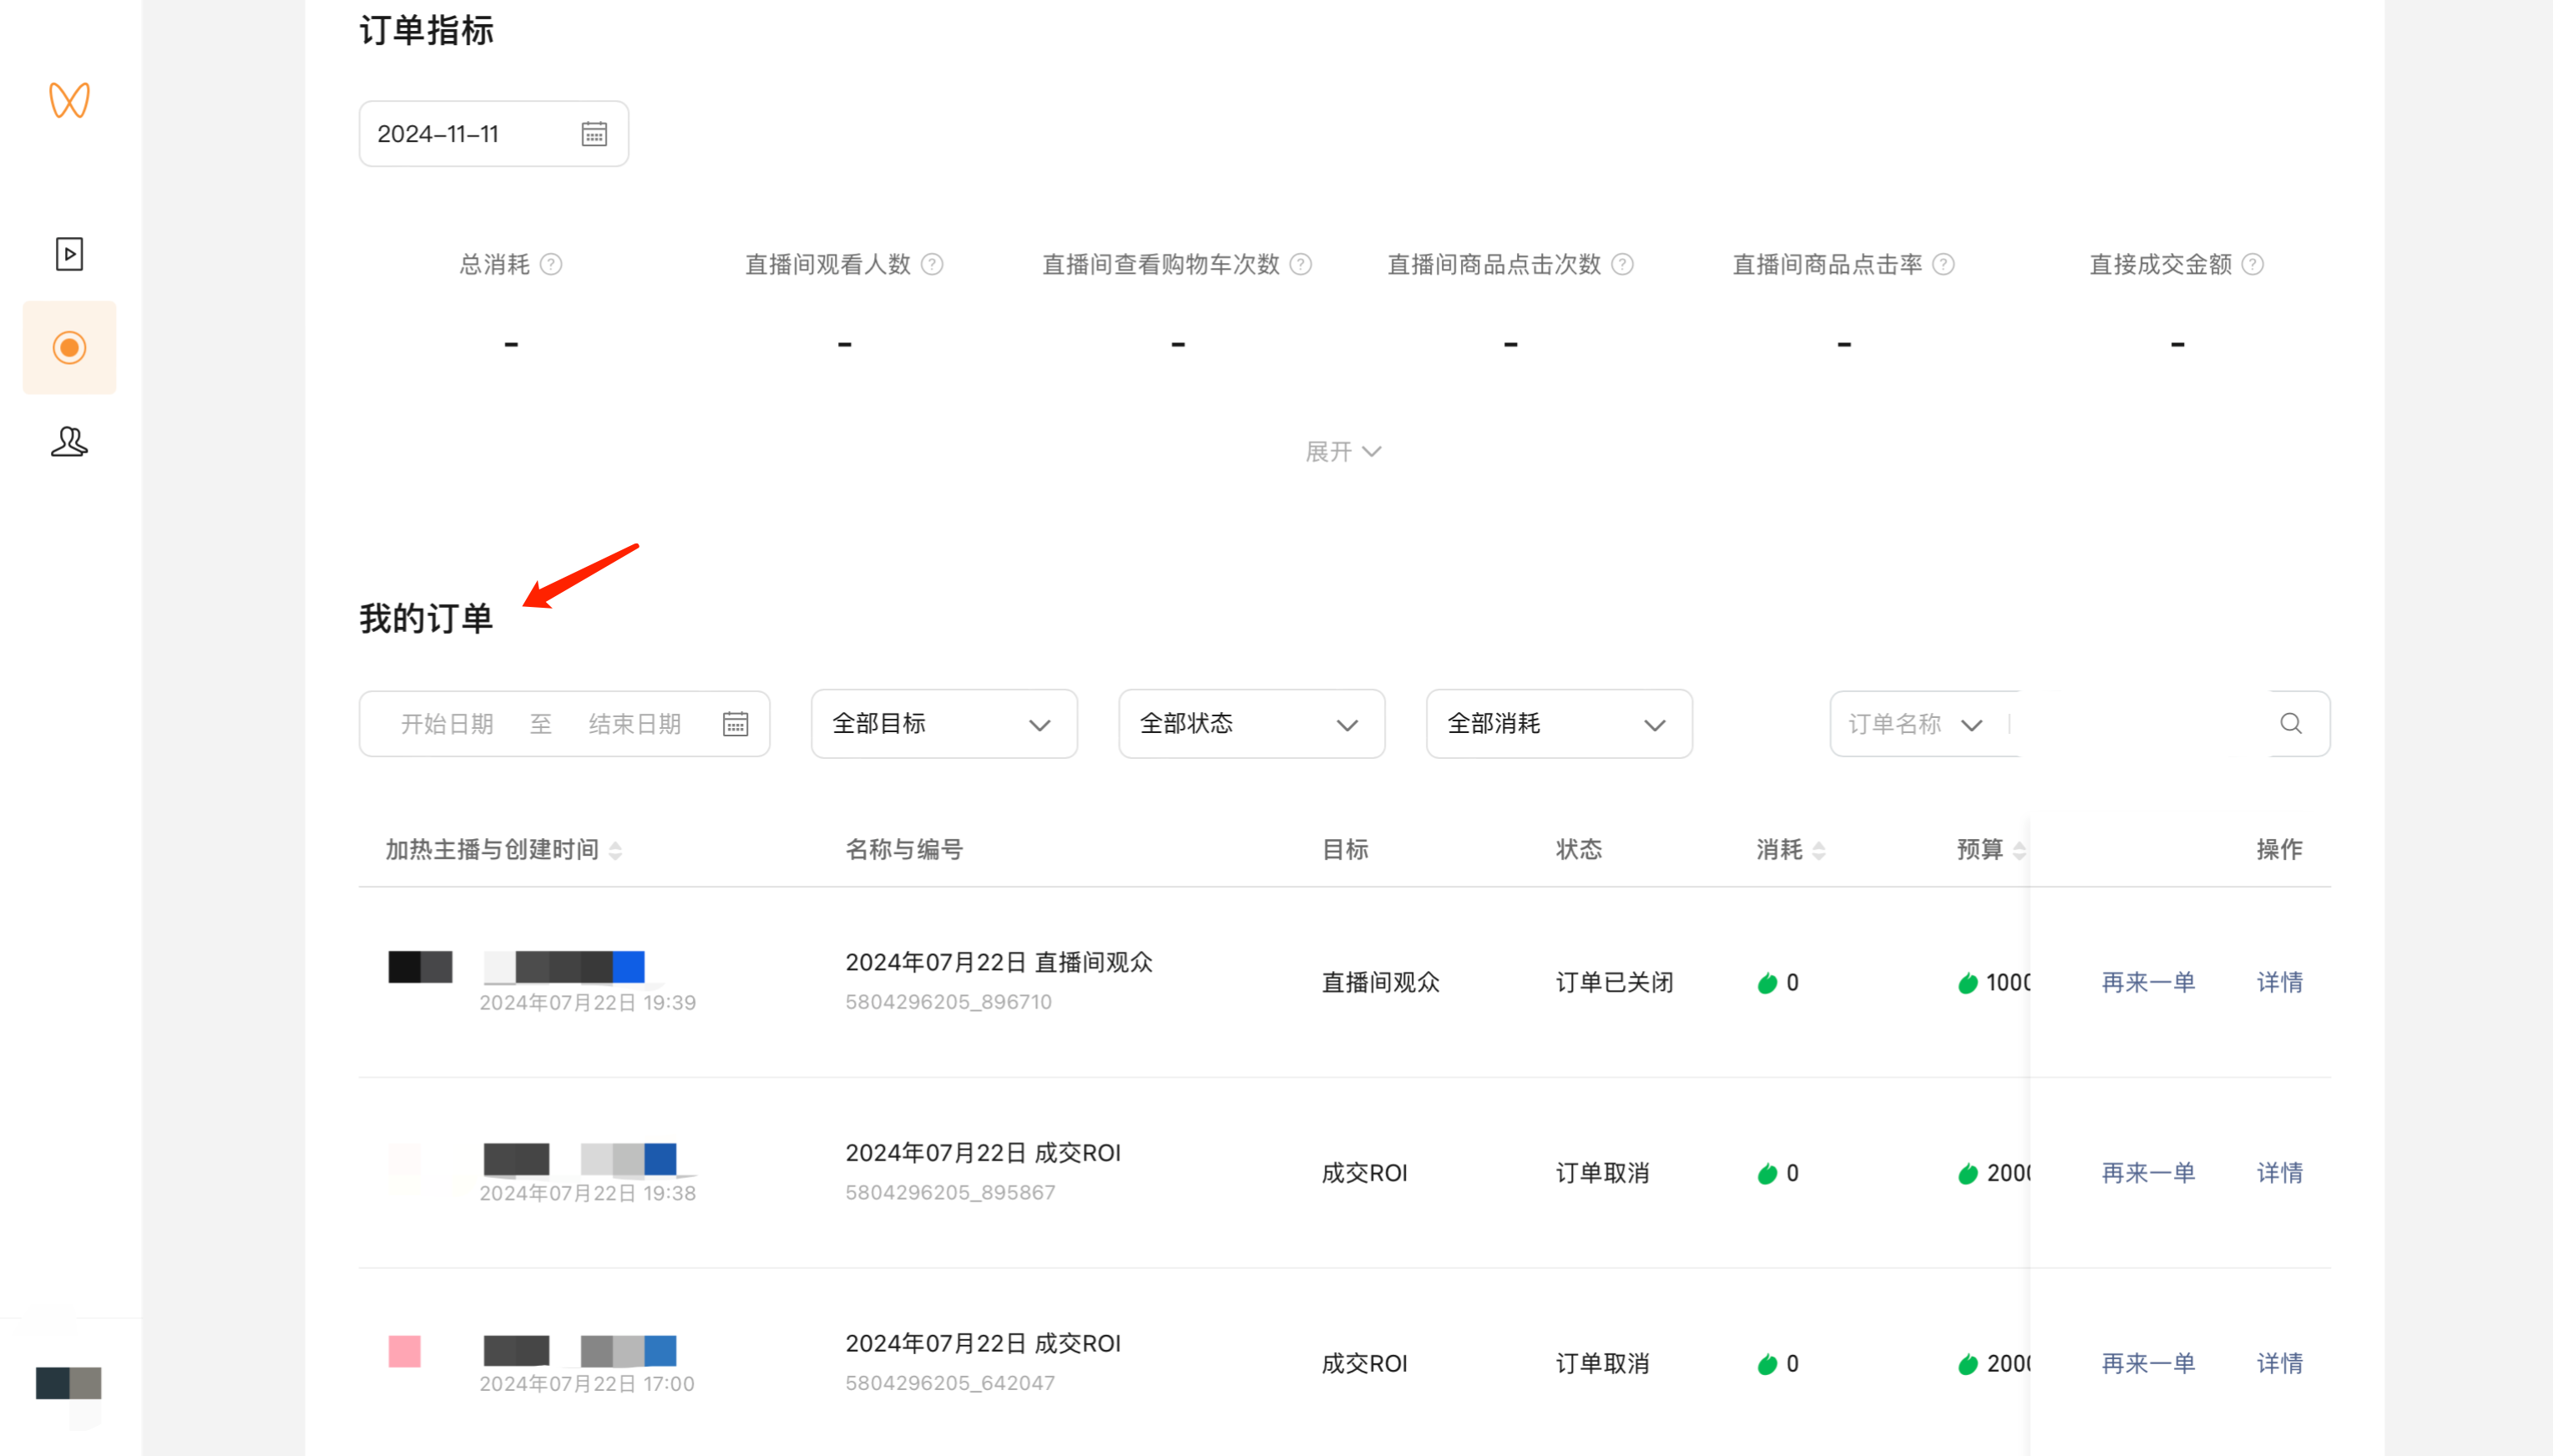
Task: Click the 直接成交金额 help icon
Action: [2252, 264]
